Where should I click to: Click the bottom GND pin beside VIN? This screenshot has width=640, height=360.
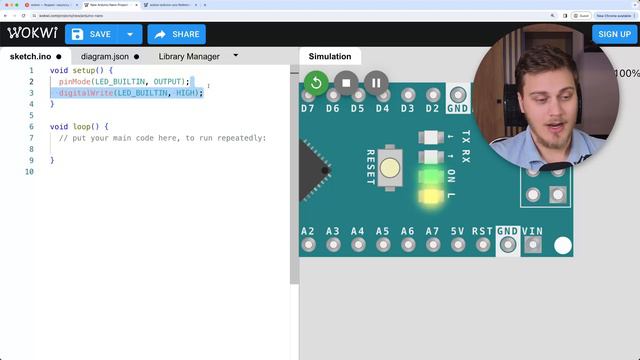[x=508, y=245]
